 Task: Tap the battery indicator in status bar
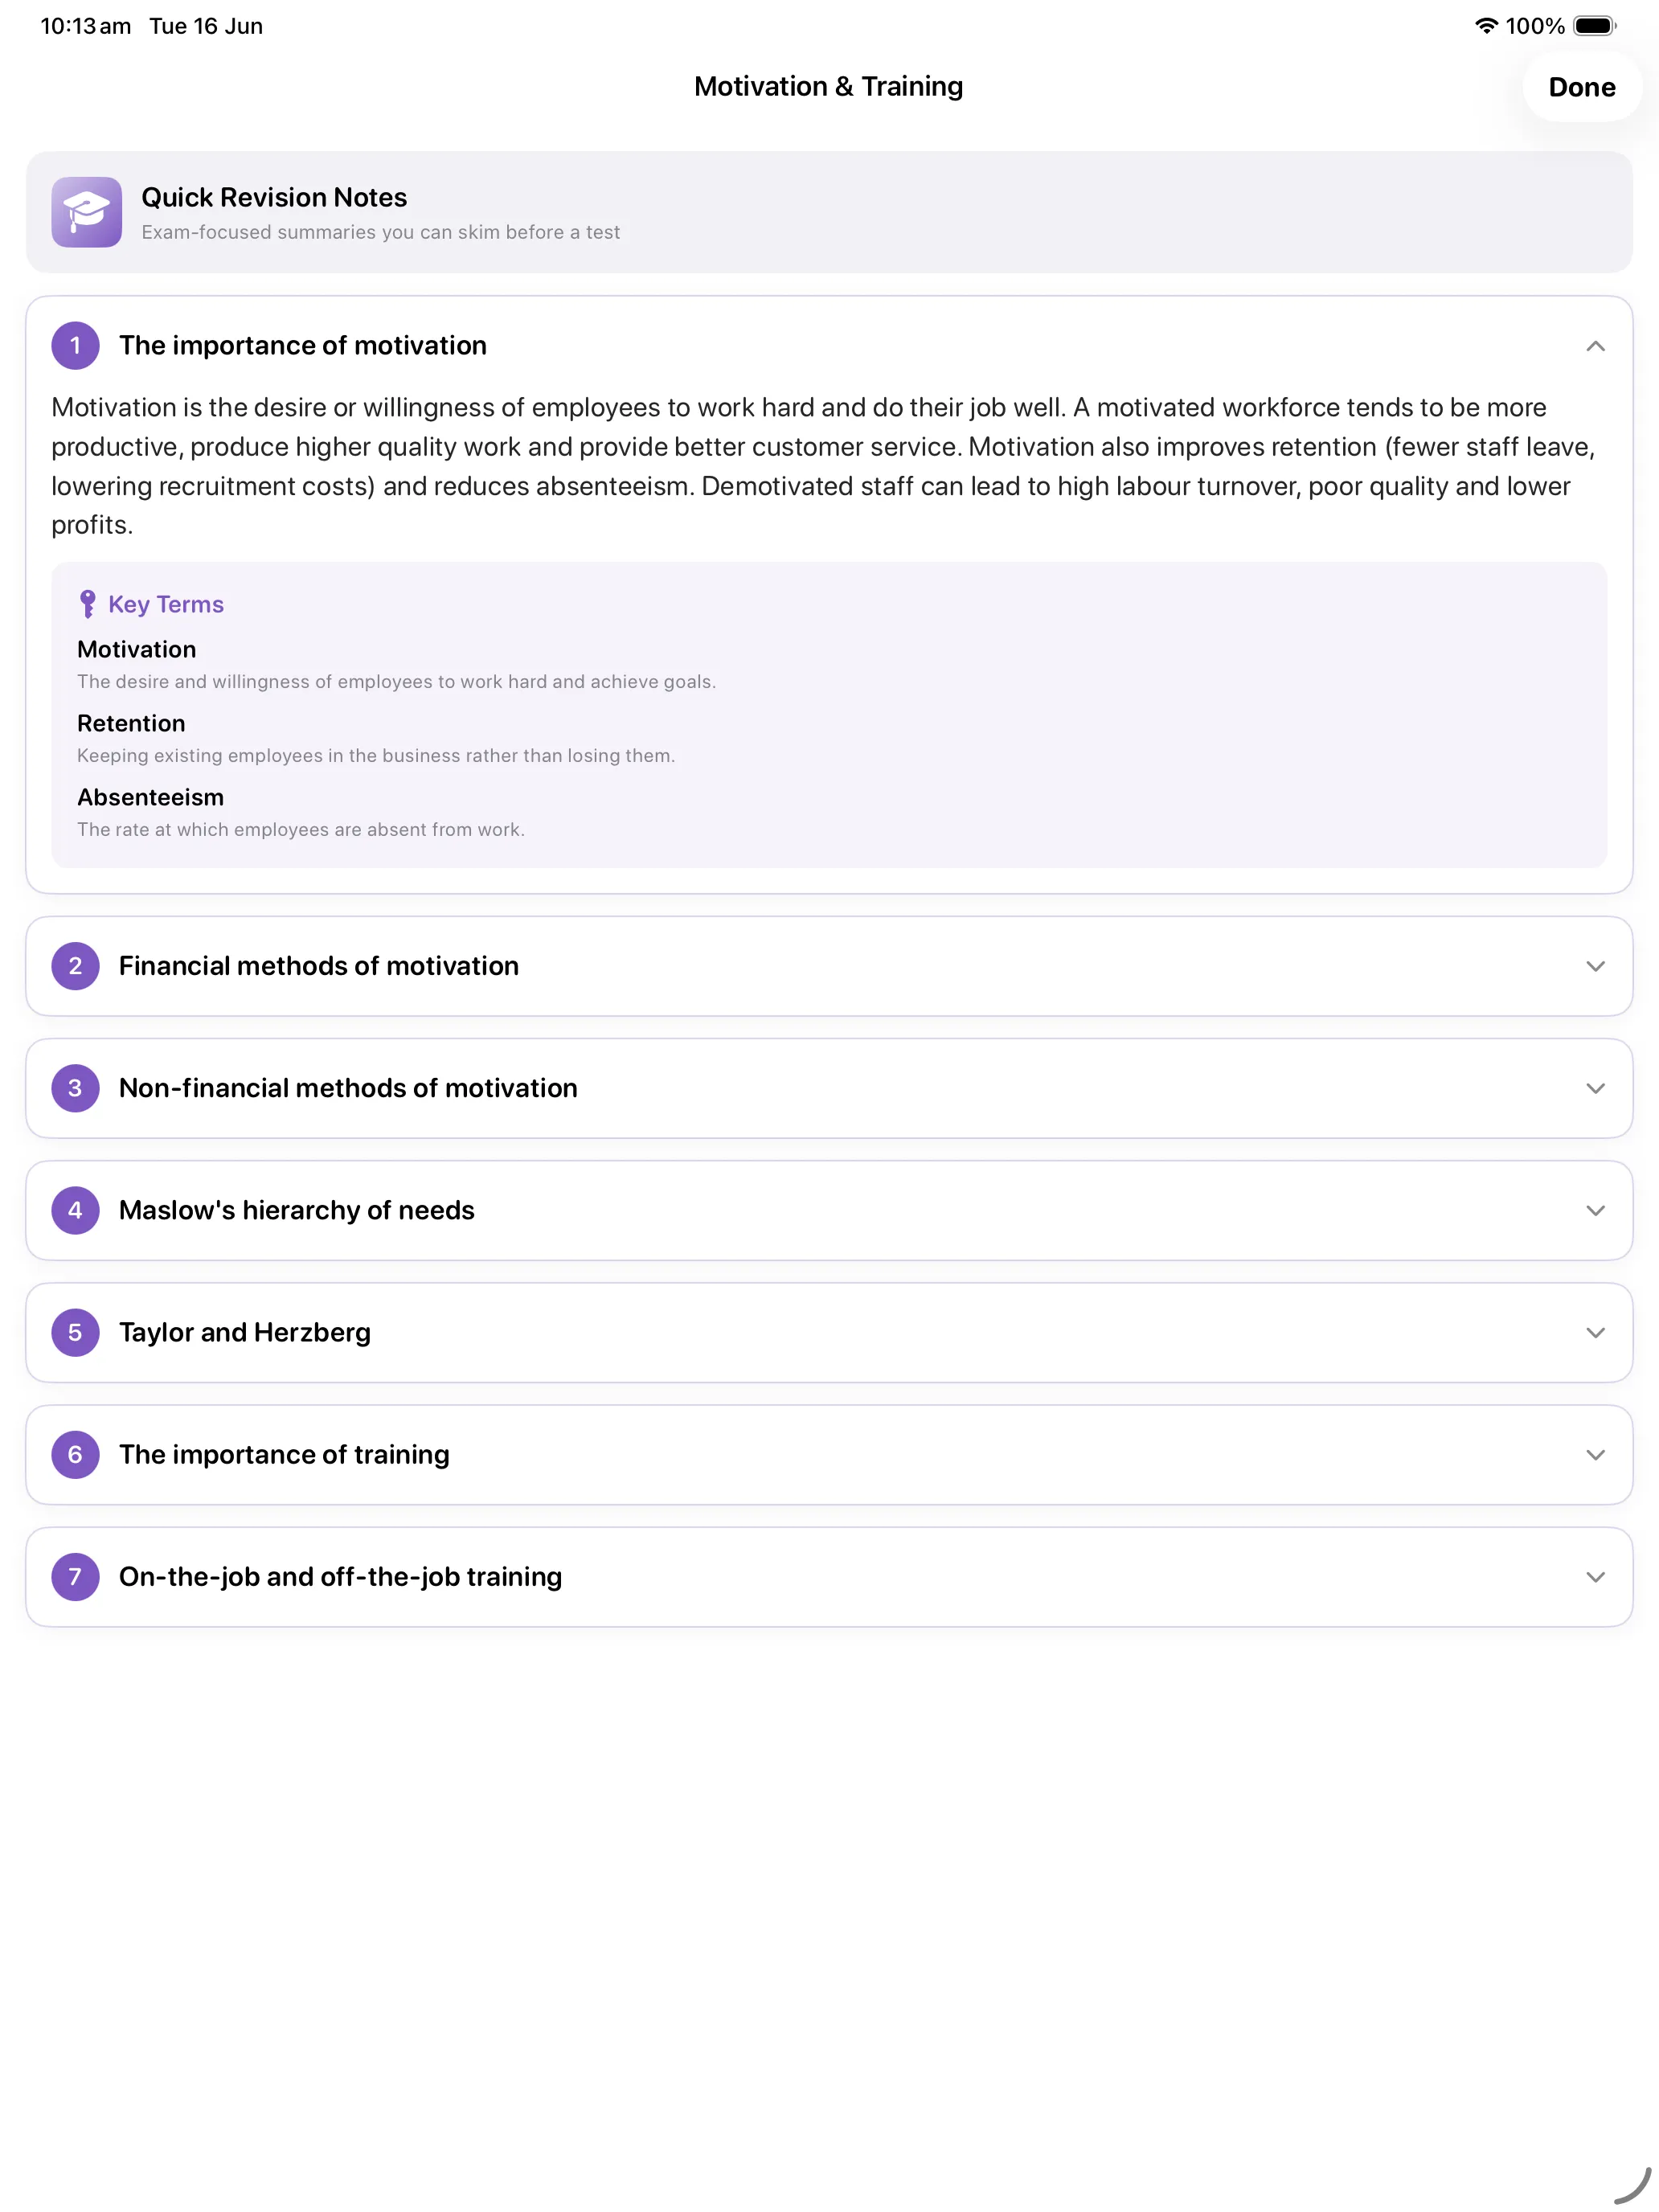(x=1594, y=26)
